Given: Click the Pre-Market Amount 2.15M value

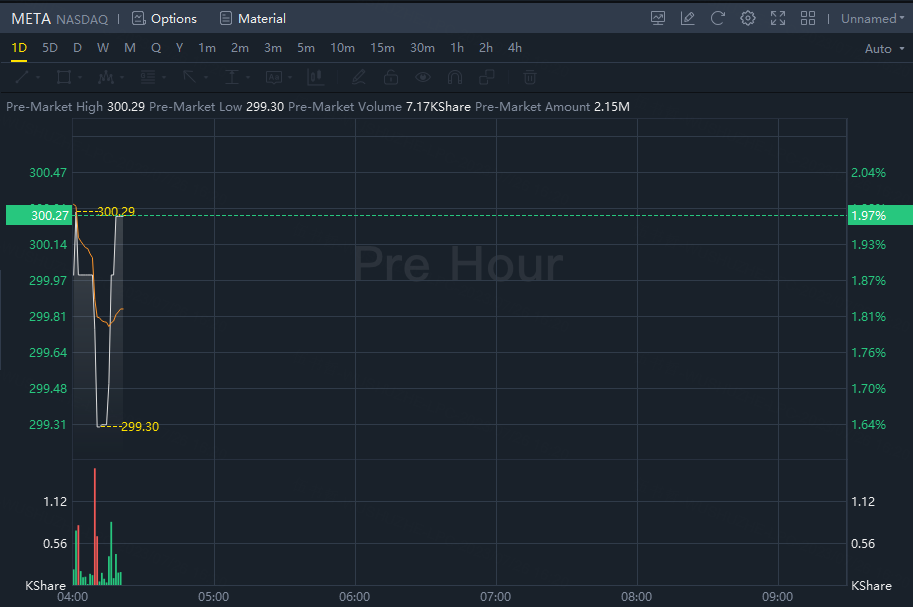Looking at the screenshot, I should point(611,107).
